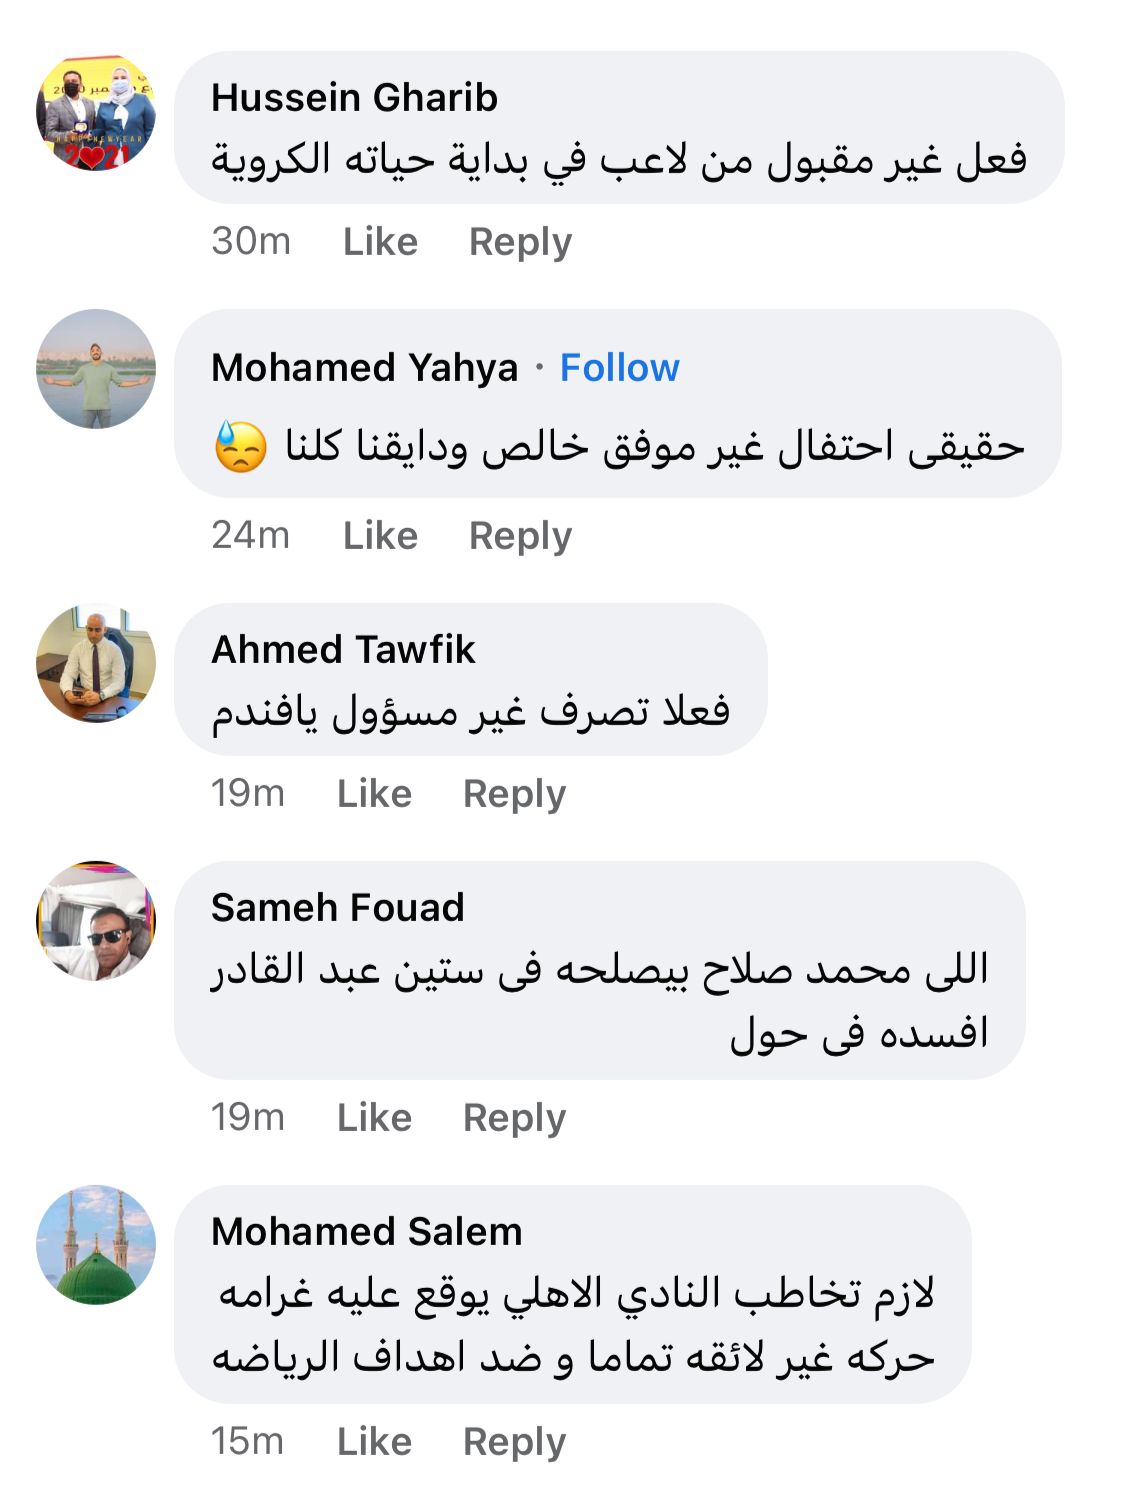This screenshot has width=1125, height=1499.
Task: Like Sameh Fouad's comment
Action: tap(374, 1118)
